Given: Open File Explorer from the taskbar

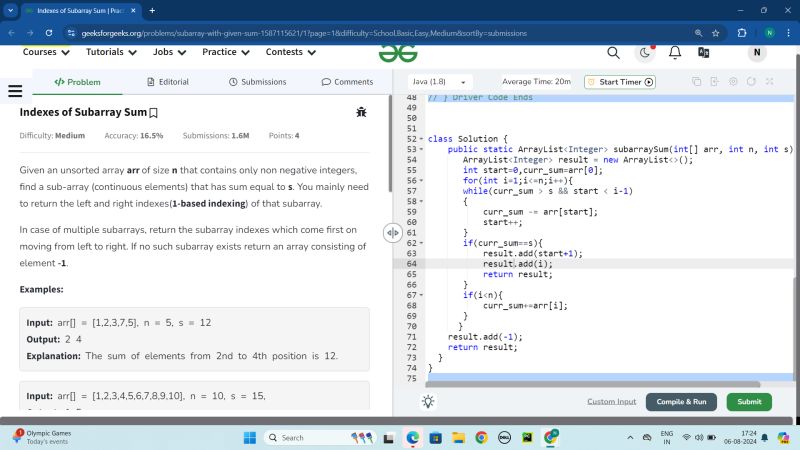Looking at the screenshot, I should coord(458,438).
